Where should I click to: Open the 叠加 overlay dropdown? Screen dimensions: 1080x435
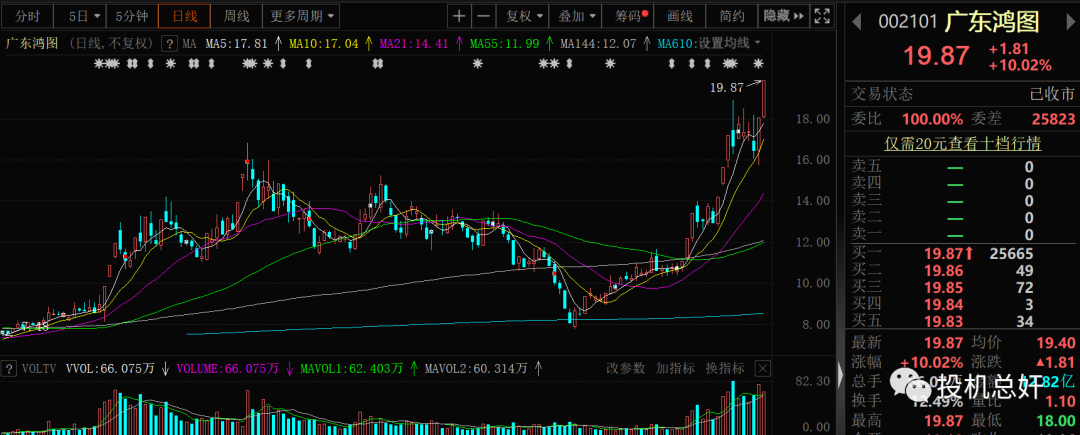coord(577,16)
